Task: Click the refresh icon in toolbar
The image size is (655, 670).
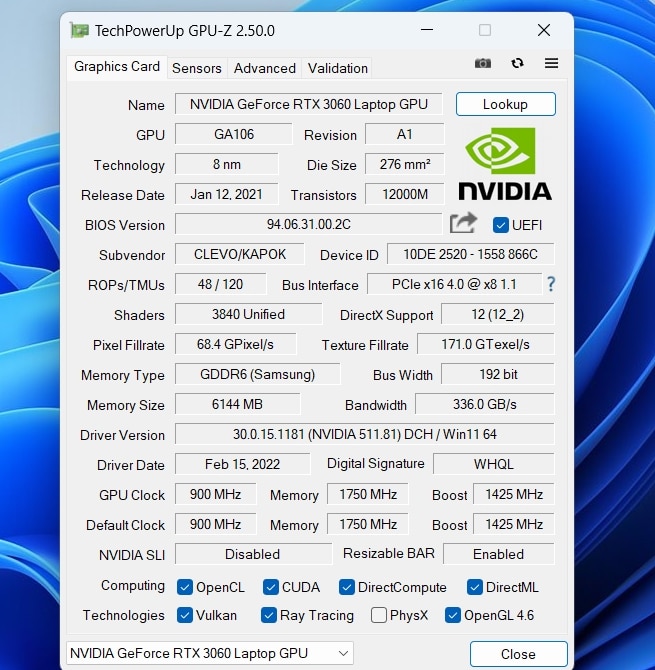Action: (517, 63)
